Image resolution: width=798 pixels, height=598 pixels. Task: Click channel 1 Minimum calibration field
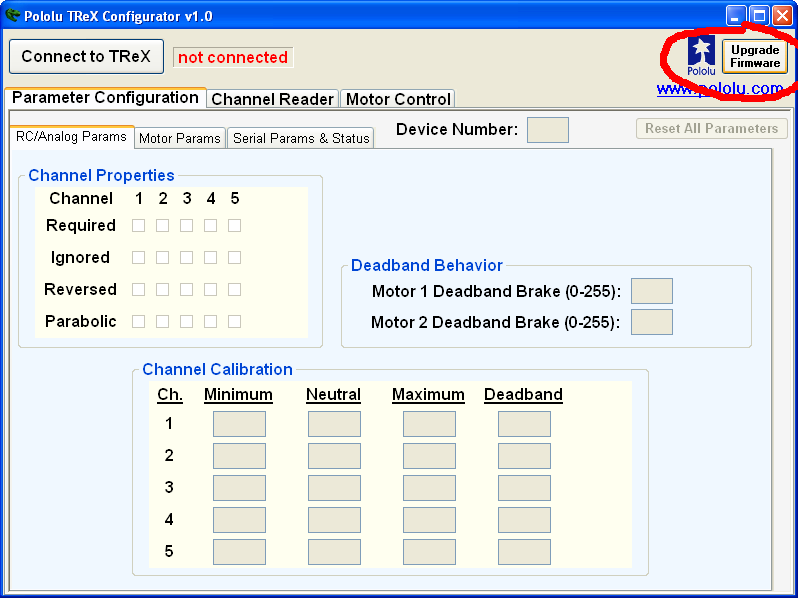tap(239, 424)
